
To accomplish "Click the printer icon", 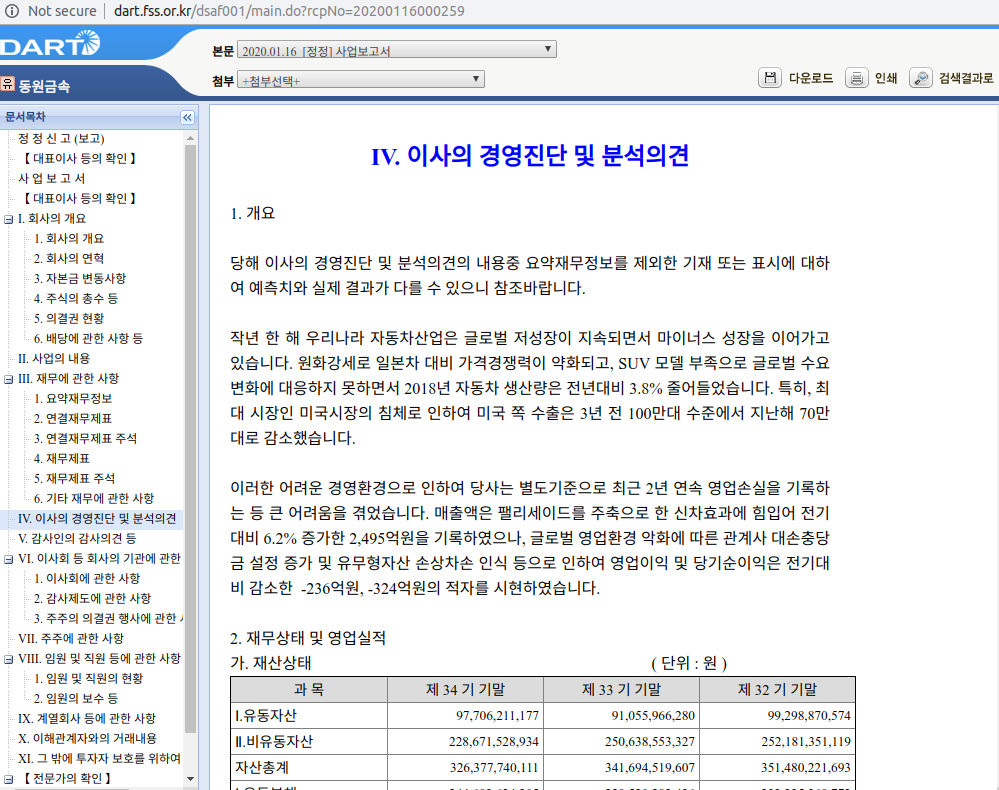I will (x=856, y=78).
